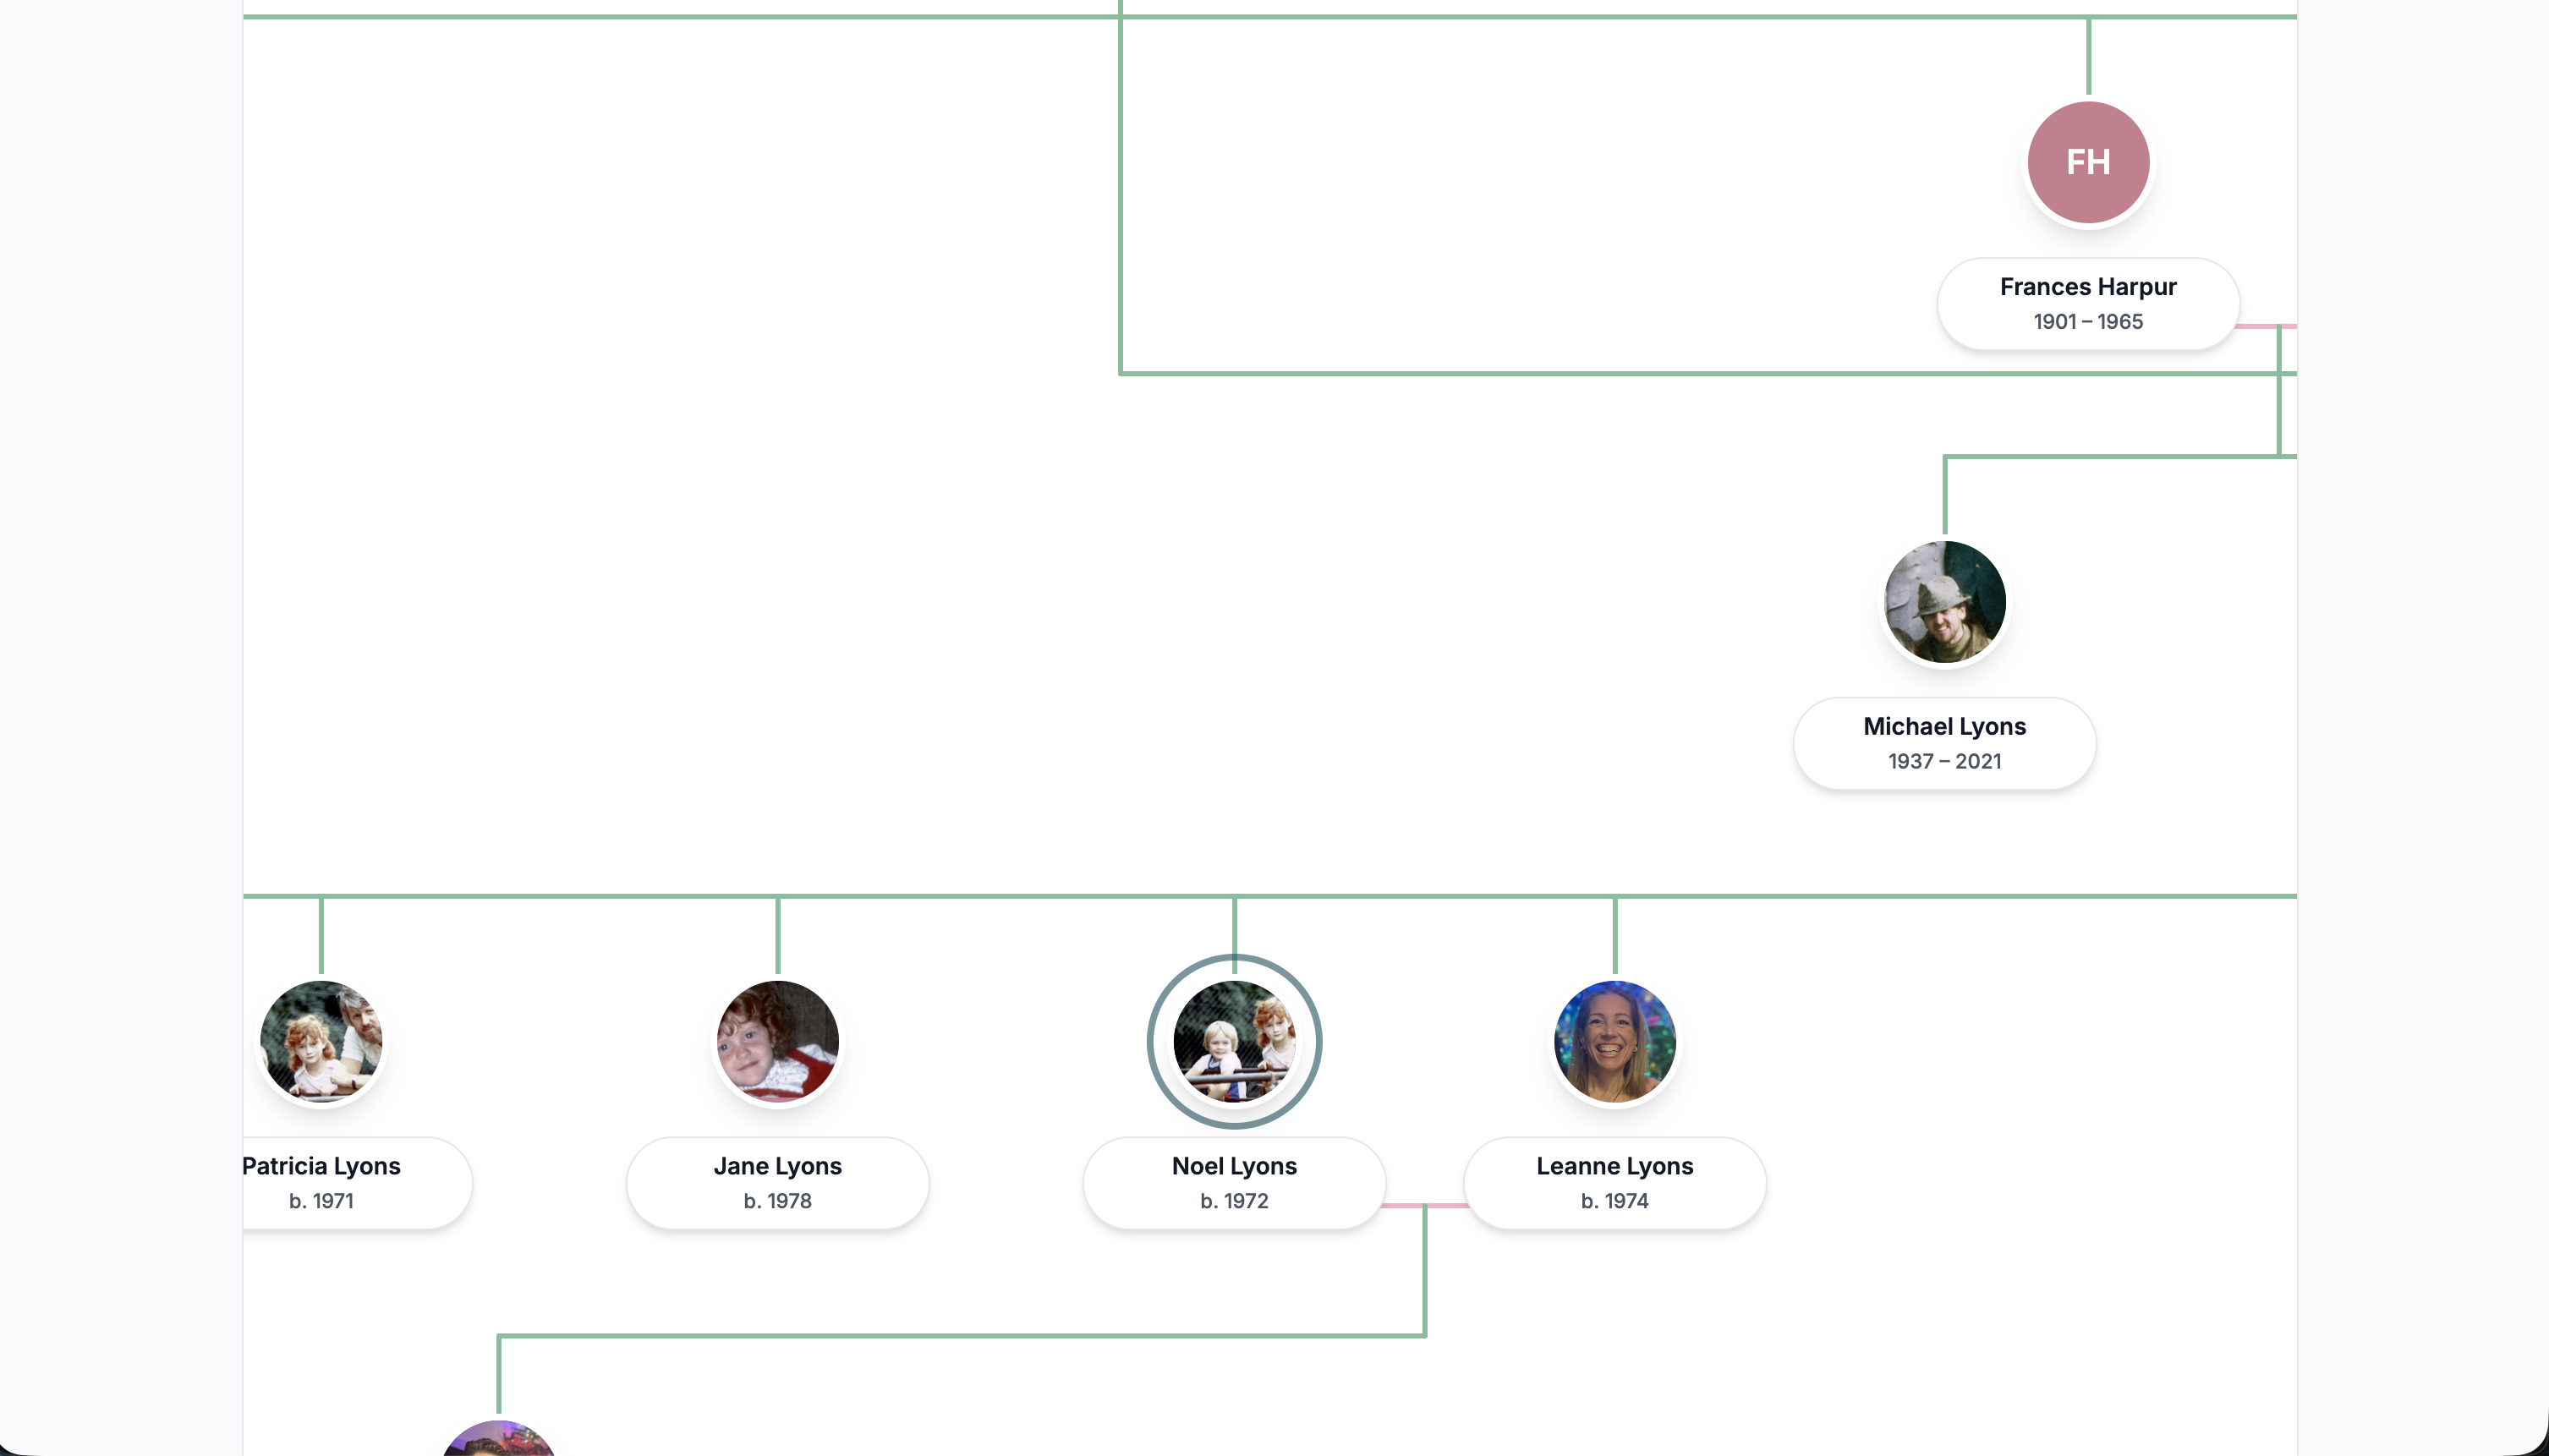Open the Frances Harpur name card
2549x1456 pixels.
point(2088,303)
